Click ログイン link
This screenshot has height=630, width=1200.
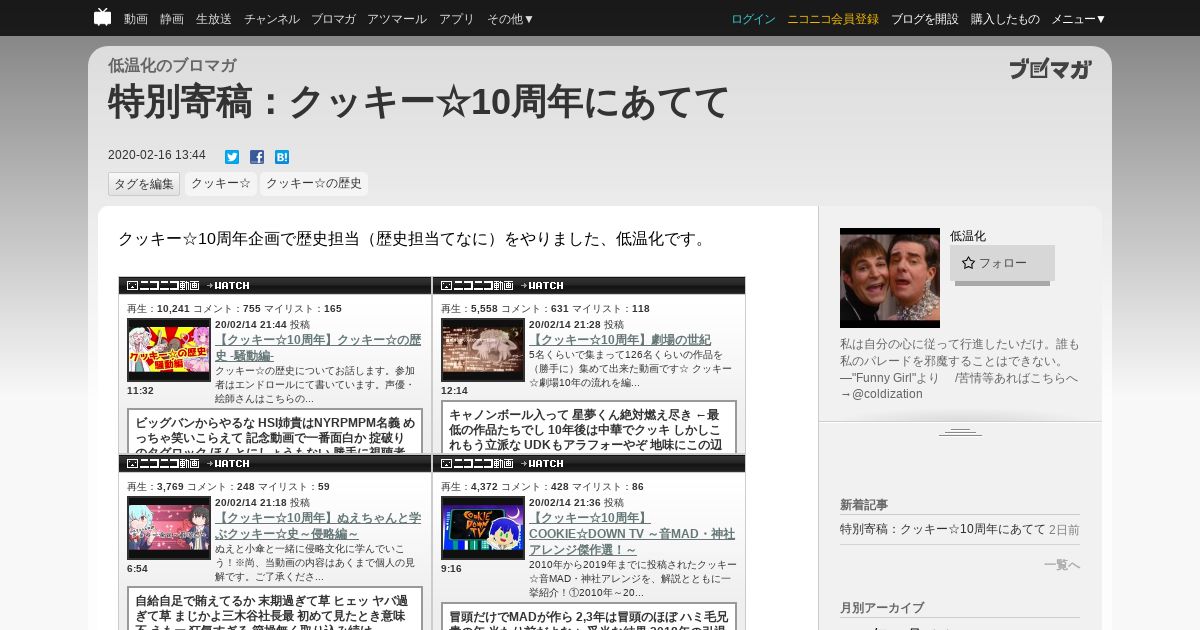(753, 19)
